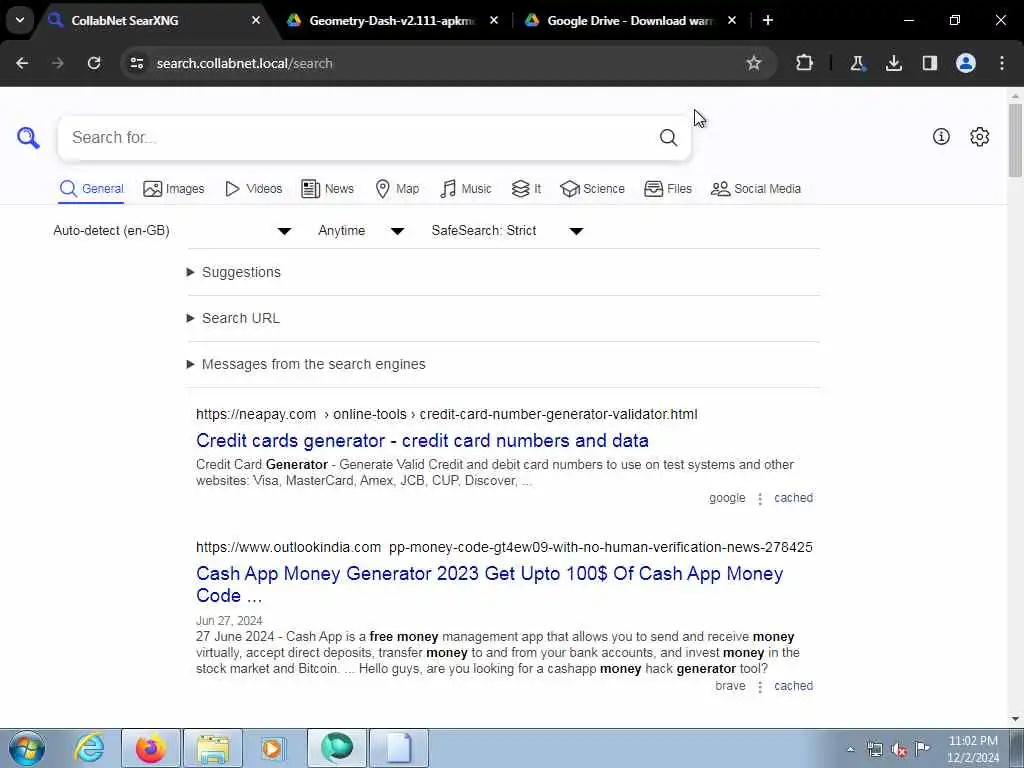The image size is (1024, 768).
Task: Select the Science search category
Action: tap(592, 189)
